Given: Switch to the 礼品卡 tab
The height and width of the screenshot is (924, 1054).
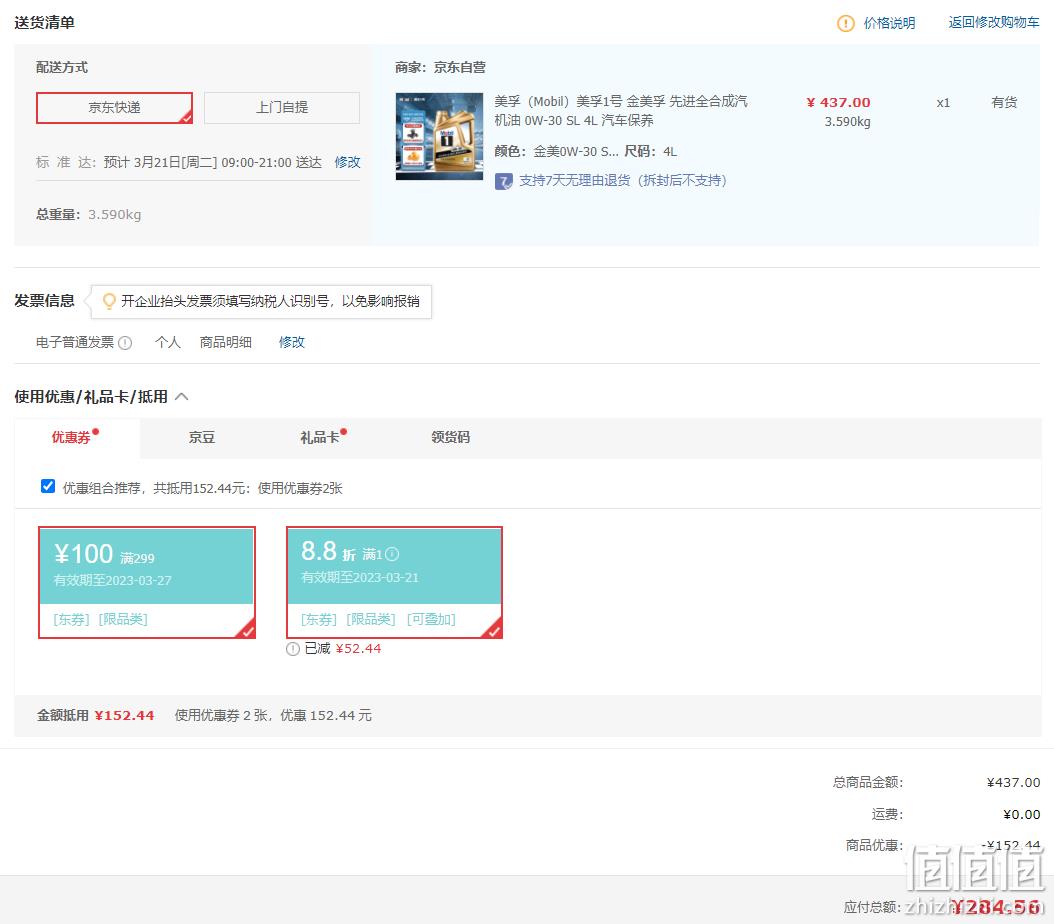Looking at the screenshot, I should (x=319, y=437).
